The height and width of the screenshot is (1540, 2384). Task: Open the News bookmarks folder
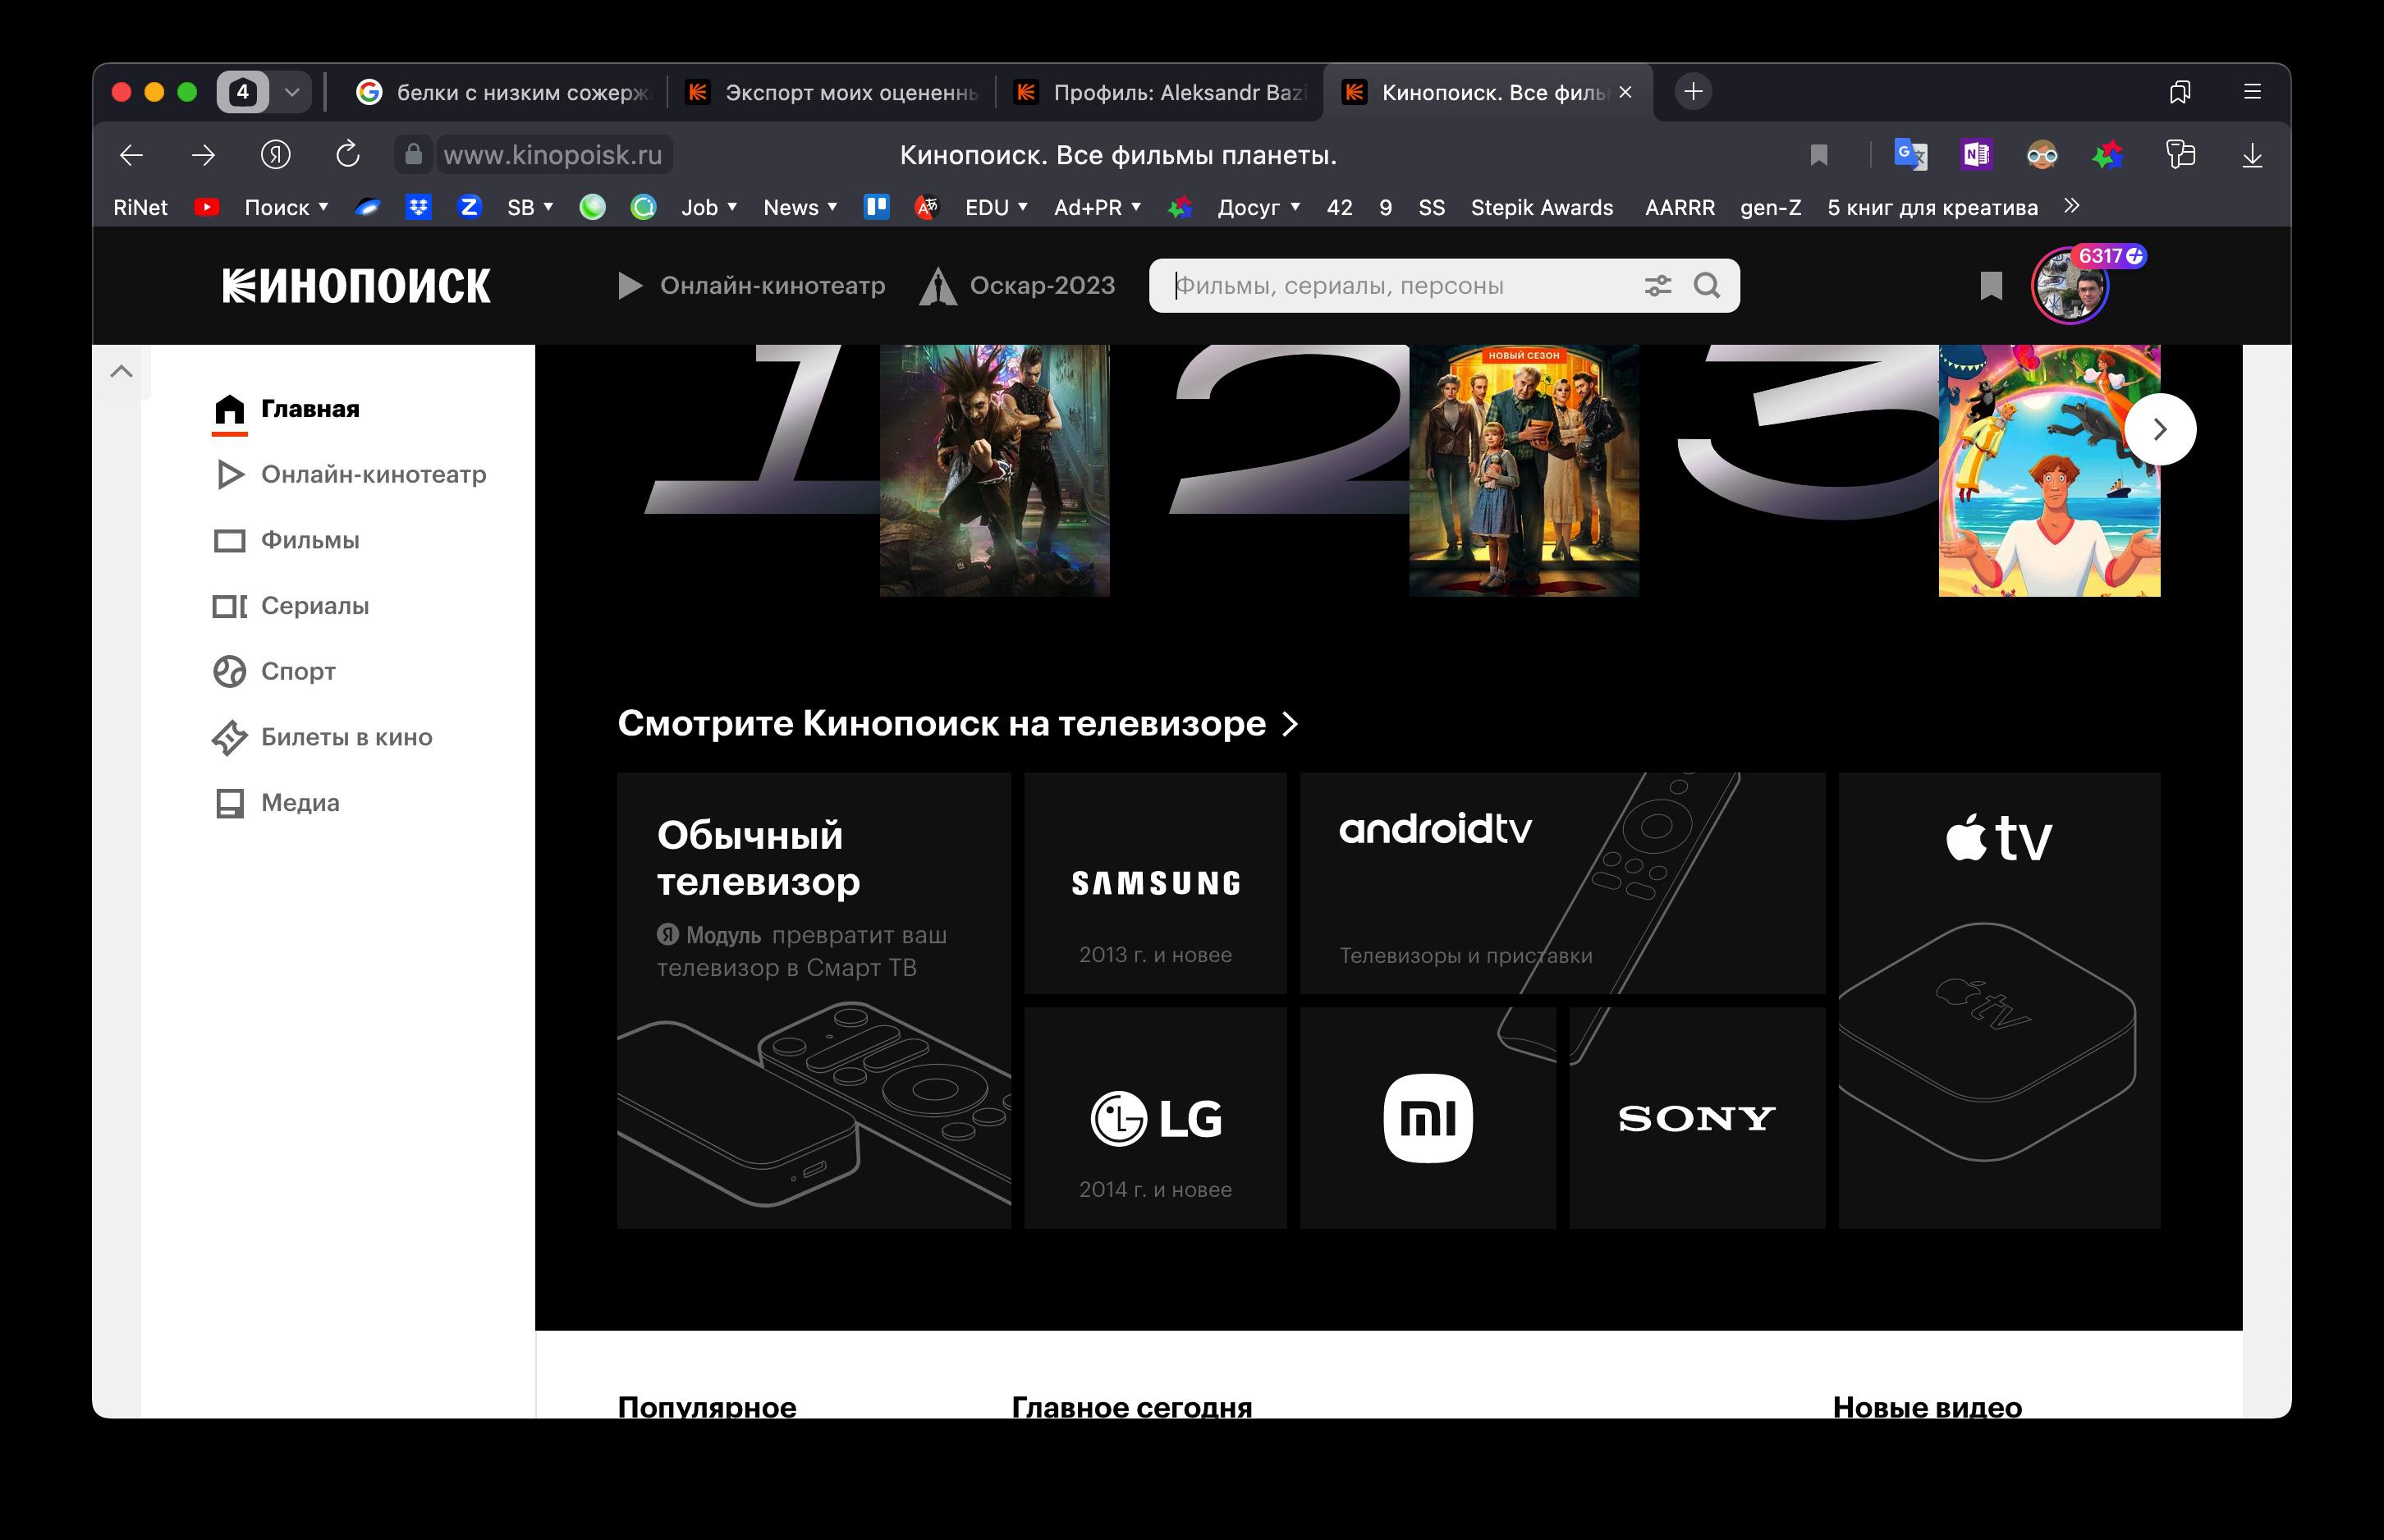pyautogui.click(x=800, y=207)
